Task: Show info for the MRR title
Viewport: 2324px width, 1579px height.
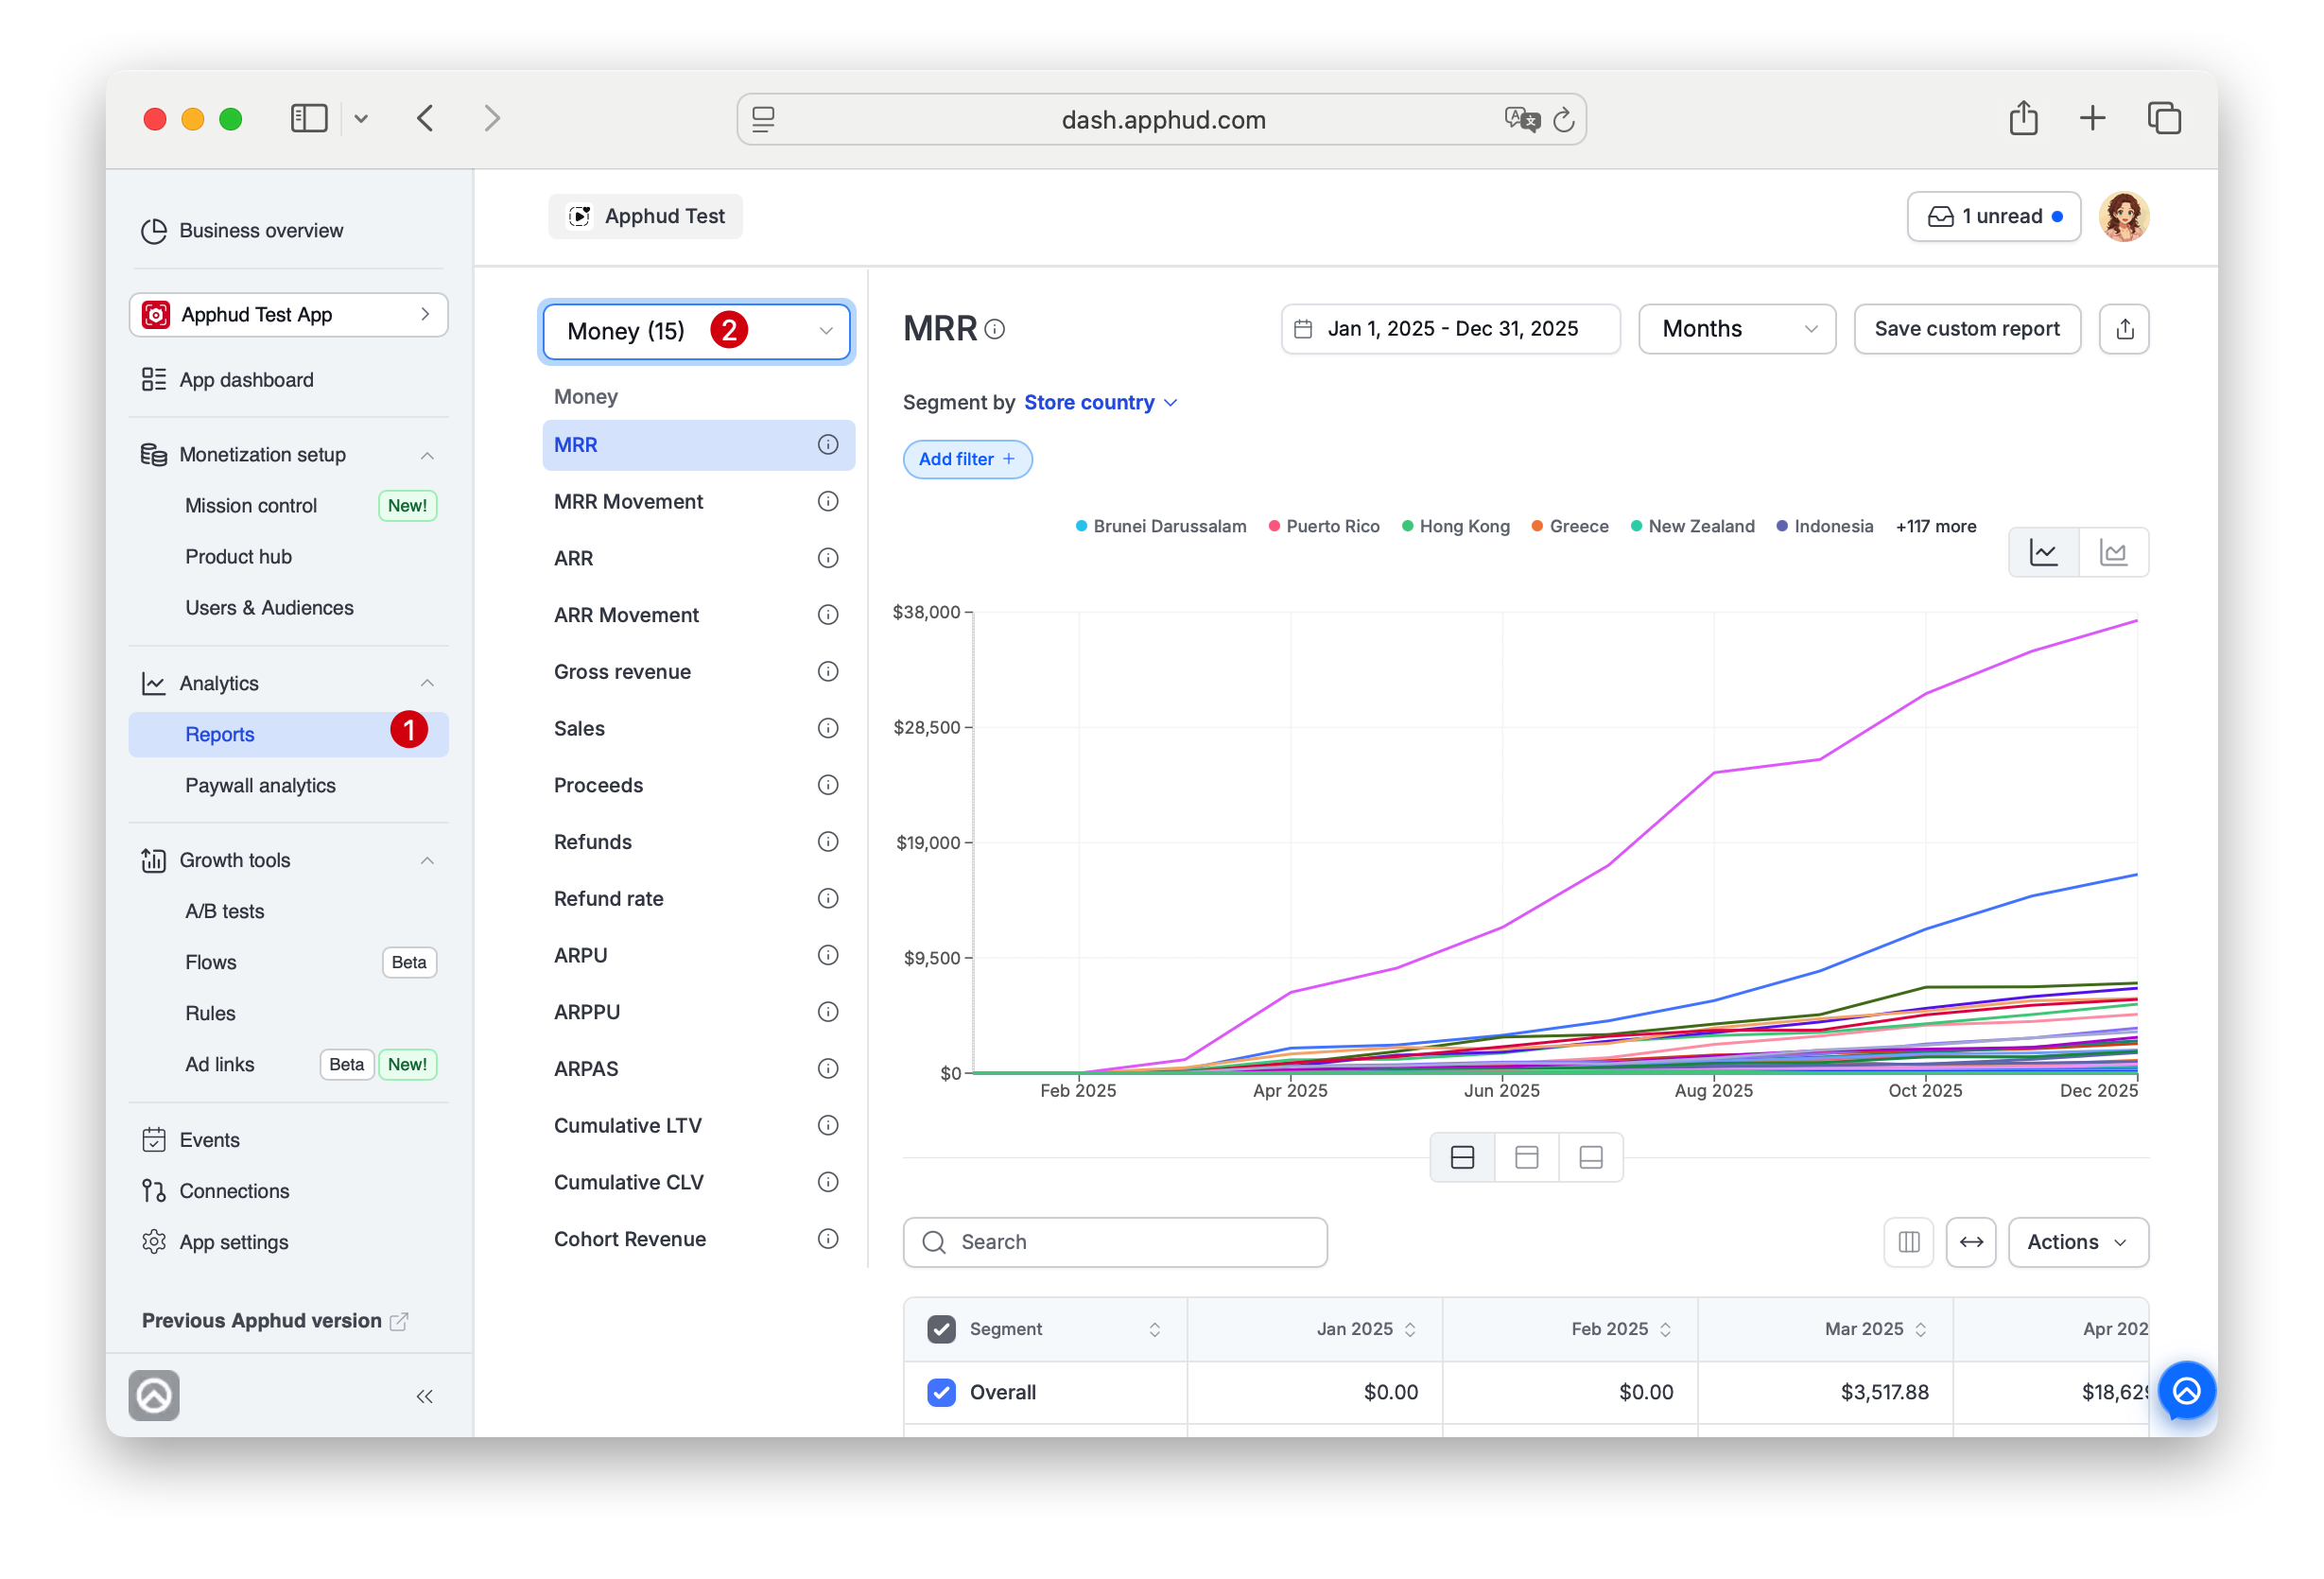Action: [x=995, y=329]
